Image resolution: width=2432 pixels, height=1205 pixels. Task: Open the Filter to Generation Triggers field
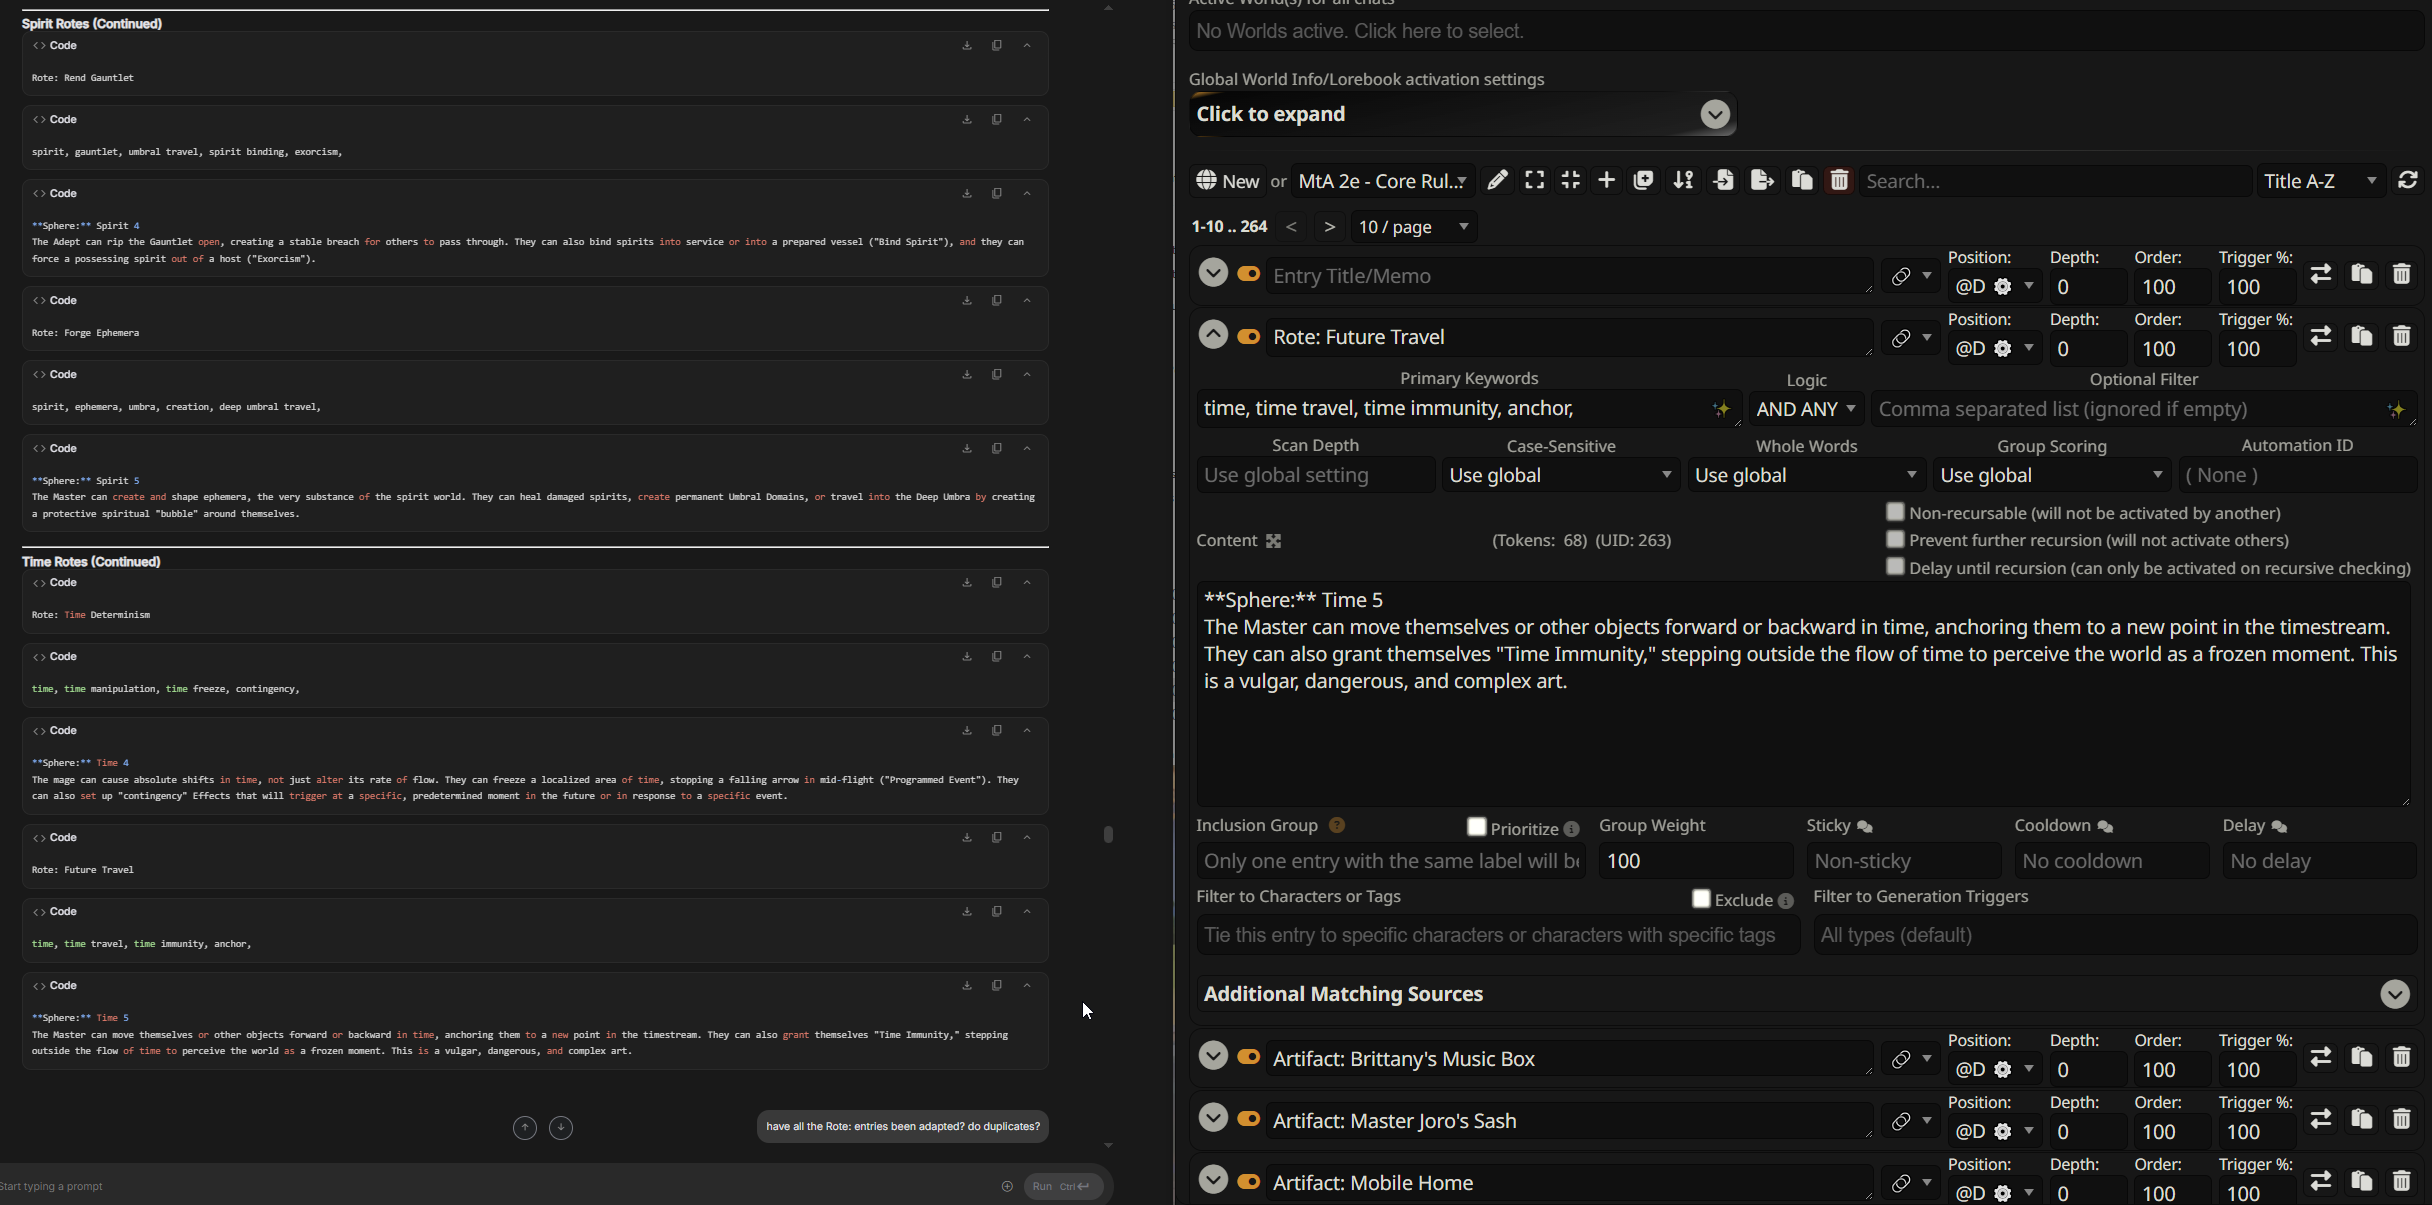[x=2114, y=935]
